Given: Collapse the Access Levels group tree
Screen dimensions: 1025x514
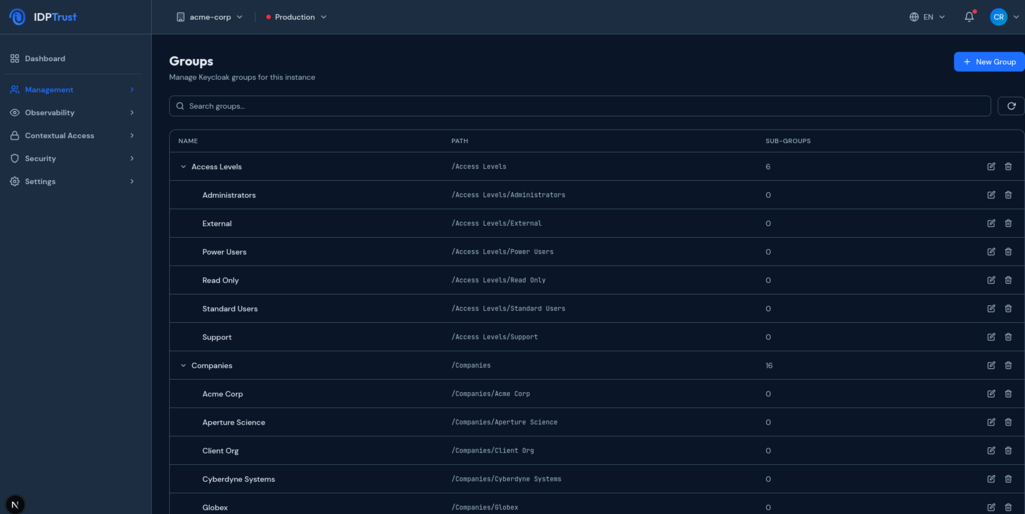Looking at the screenshot, I should point(183,167).
